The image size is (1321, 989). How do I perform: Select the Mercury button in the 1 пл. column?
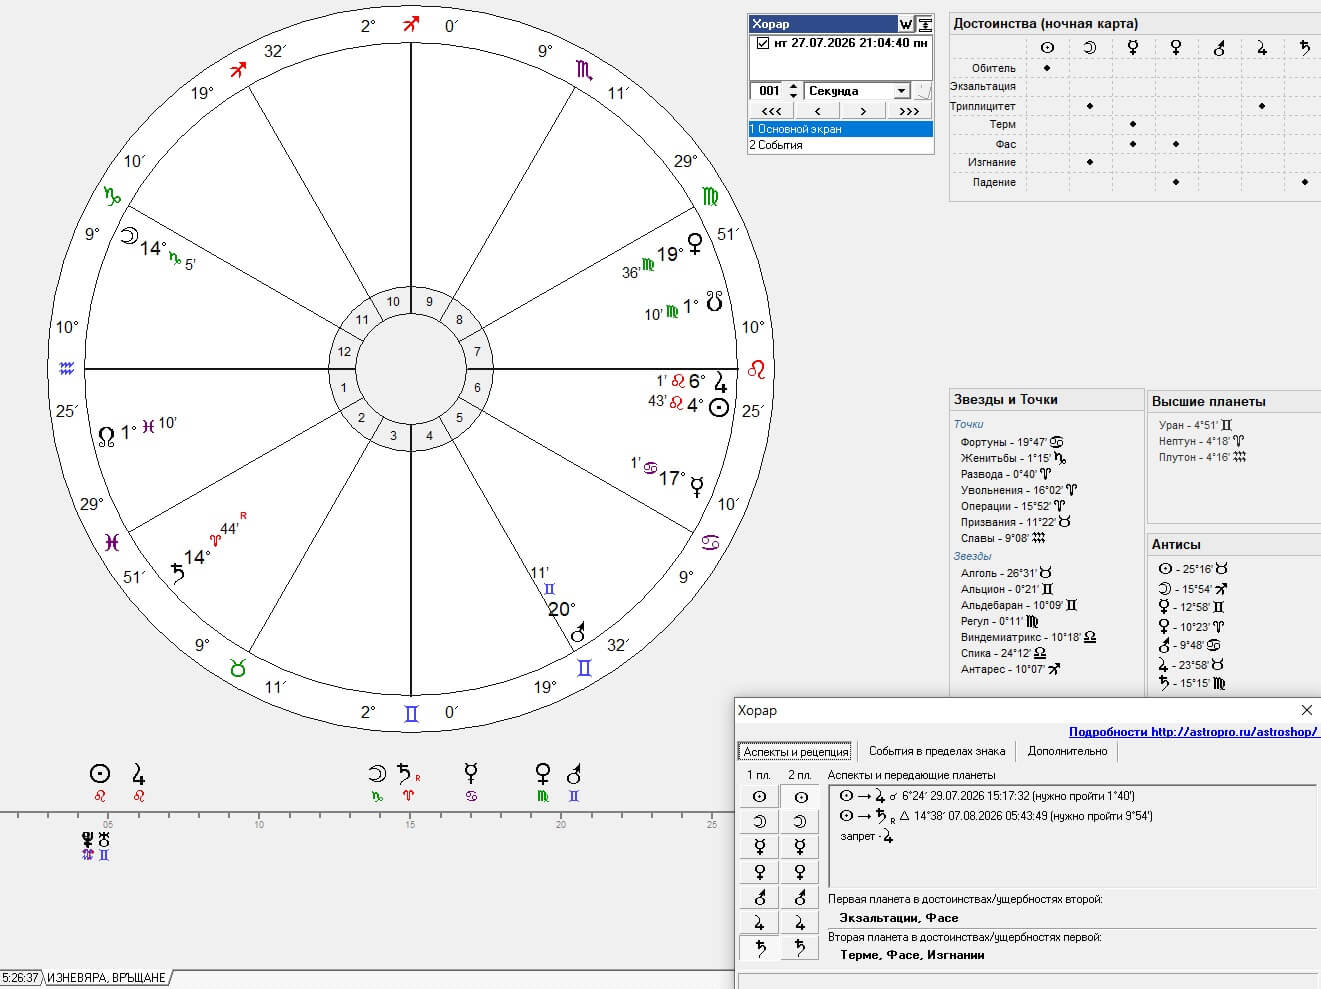pos(759,847)
